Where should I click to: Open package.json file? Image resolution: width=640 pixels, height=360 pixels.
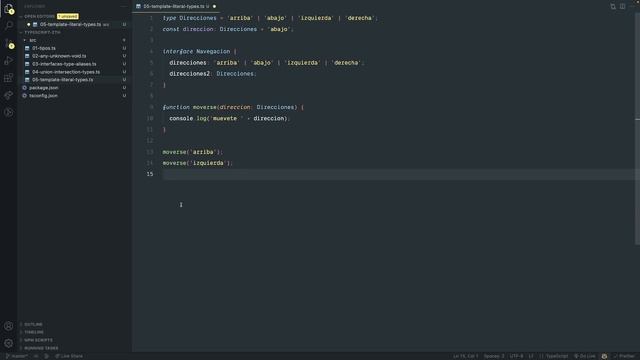(x=43, y=88)
